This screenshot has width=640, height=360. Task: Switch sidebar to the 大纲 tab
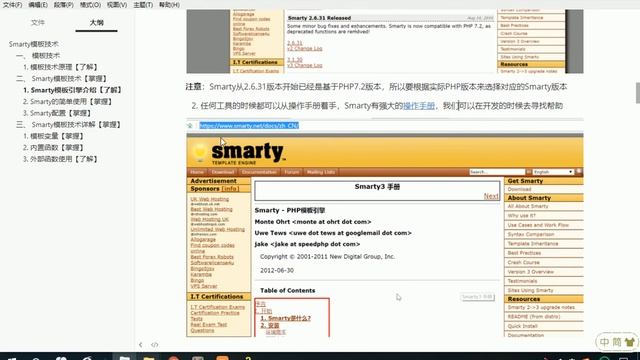tap(96, 22)
